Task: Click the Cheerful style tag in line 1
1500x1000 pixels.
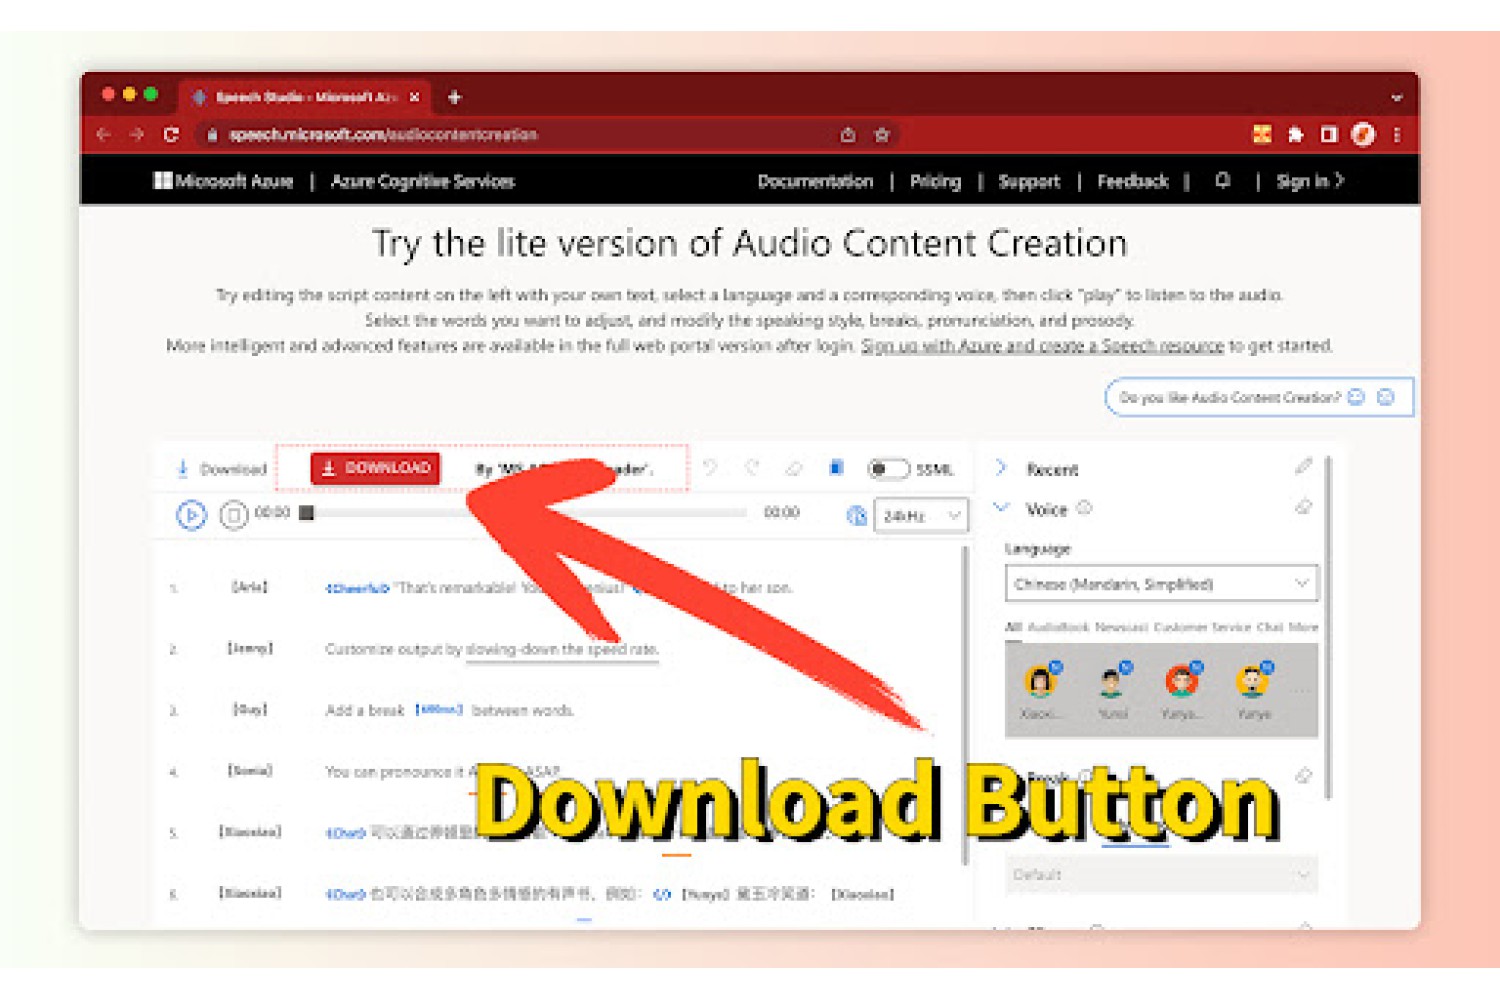Action: 357,588
